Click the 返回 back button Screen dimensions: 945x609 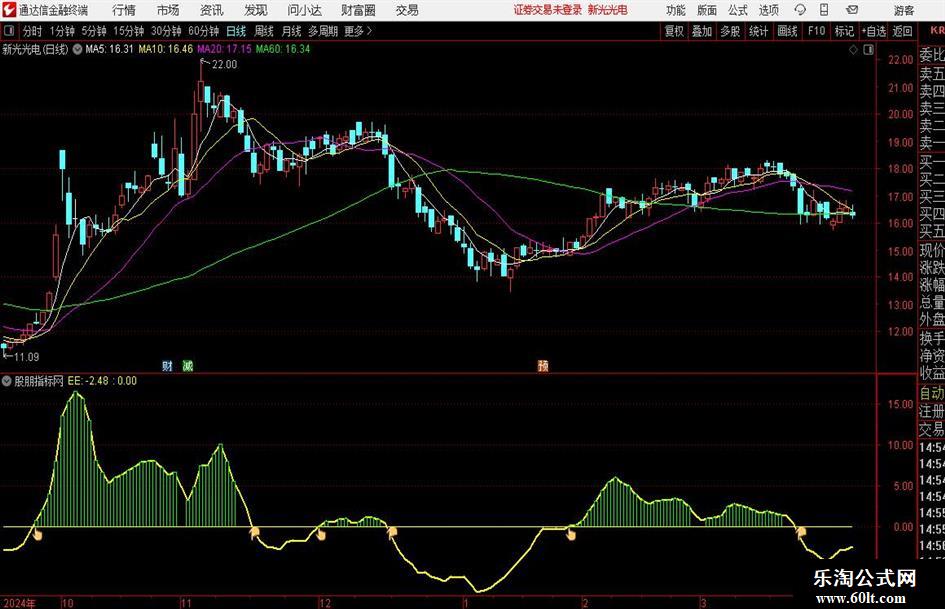coord(902,31)
